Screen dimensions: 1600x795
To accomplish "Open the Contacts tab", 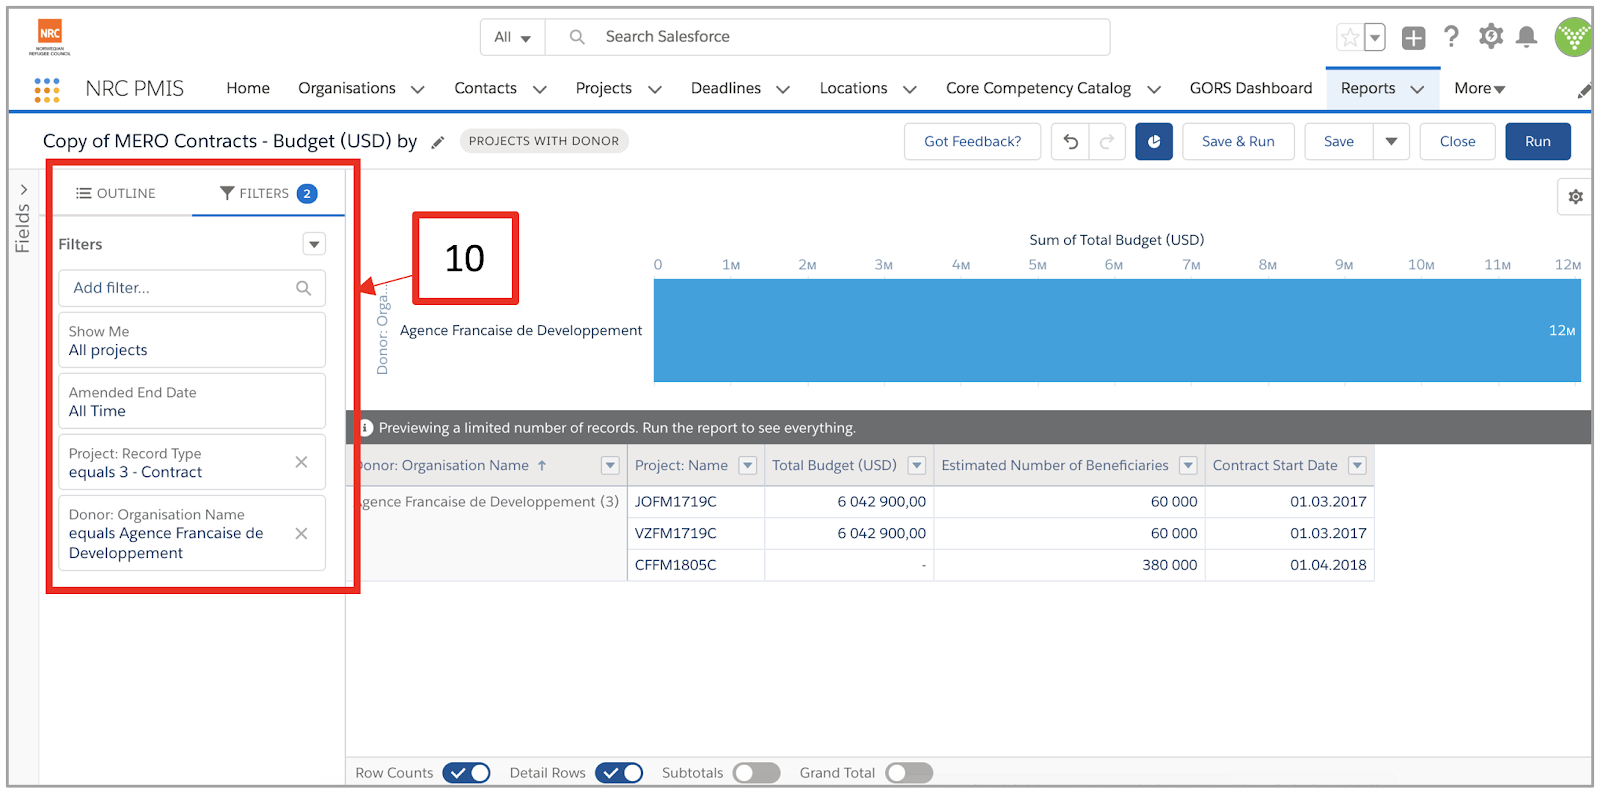I will pos(485,89).
